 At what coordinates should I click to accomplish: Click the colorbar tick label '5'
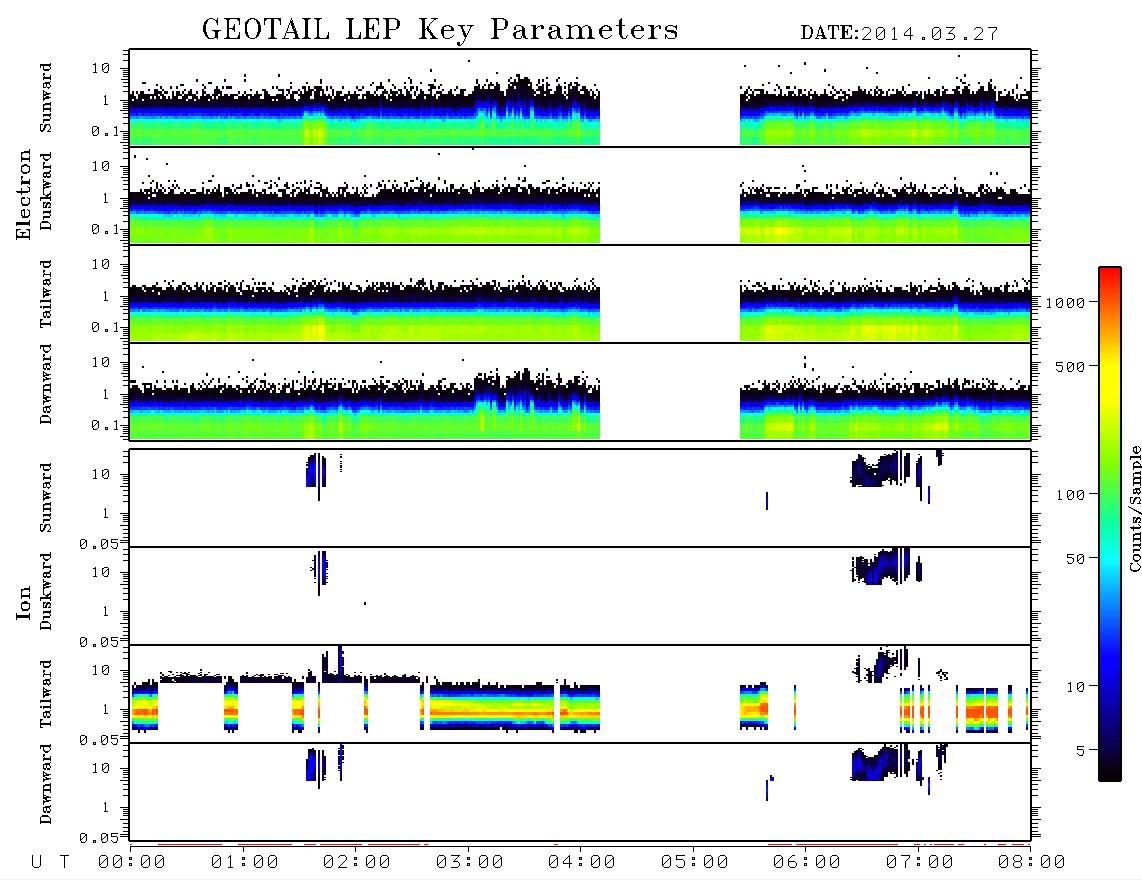tap(1082, 751)
